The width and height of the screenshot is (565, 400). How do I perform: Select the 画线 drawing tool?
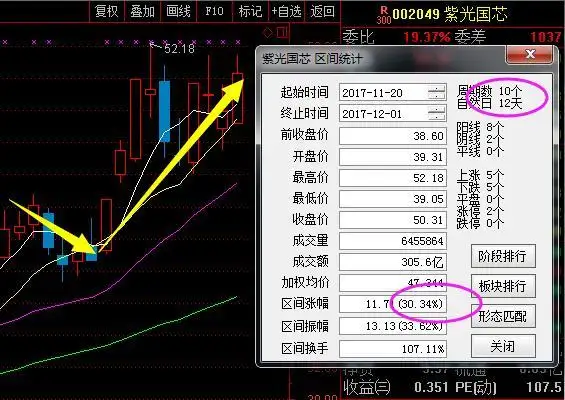coord(178,11)
